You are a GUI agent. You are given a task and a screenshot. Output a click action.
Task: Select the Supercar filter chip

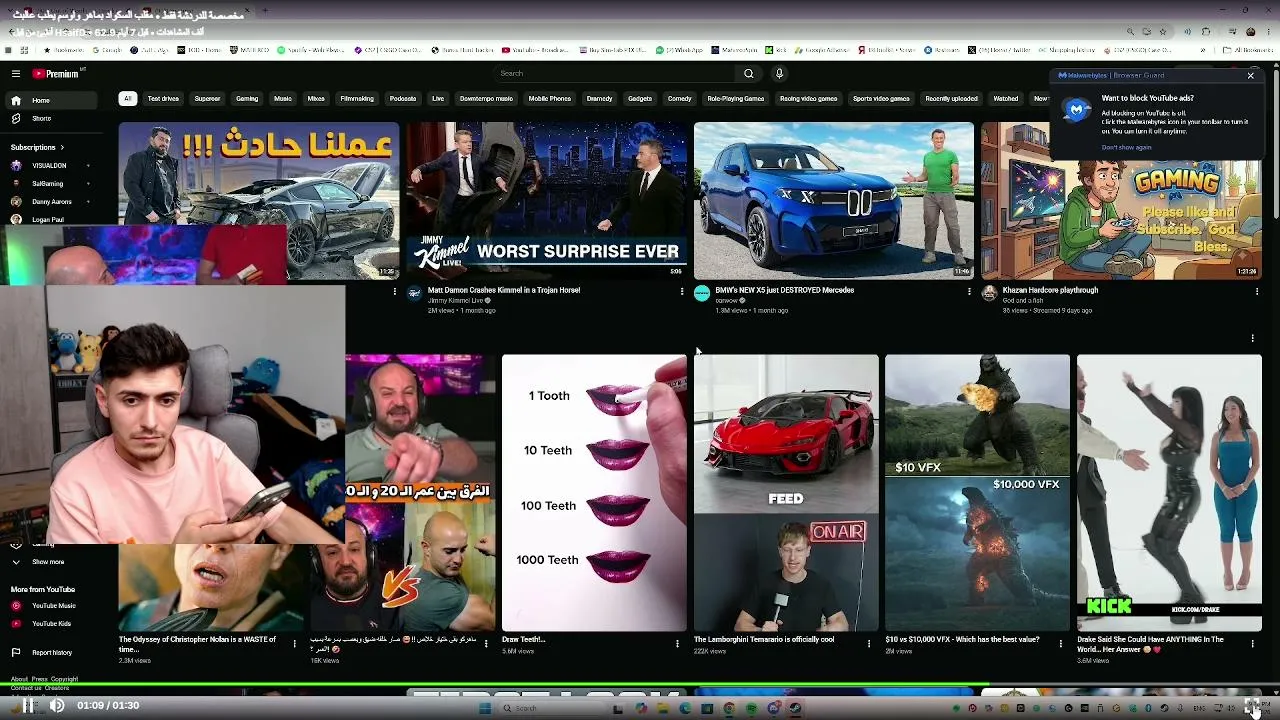(x=207, y=98)
